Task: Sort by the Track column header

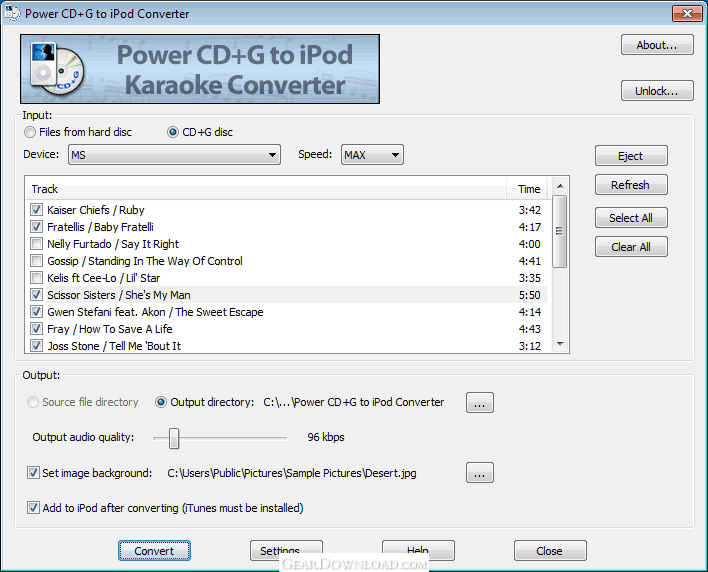Action: click(x=266, y=189)
